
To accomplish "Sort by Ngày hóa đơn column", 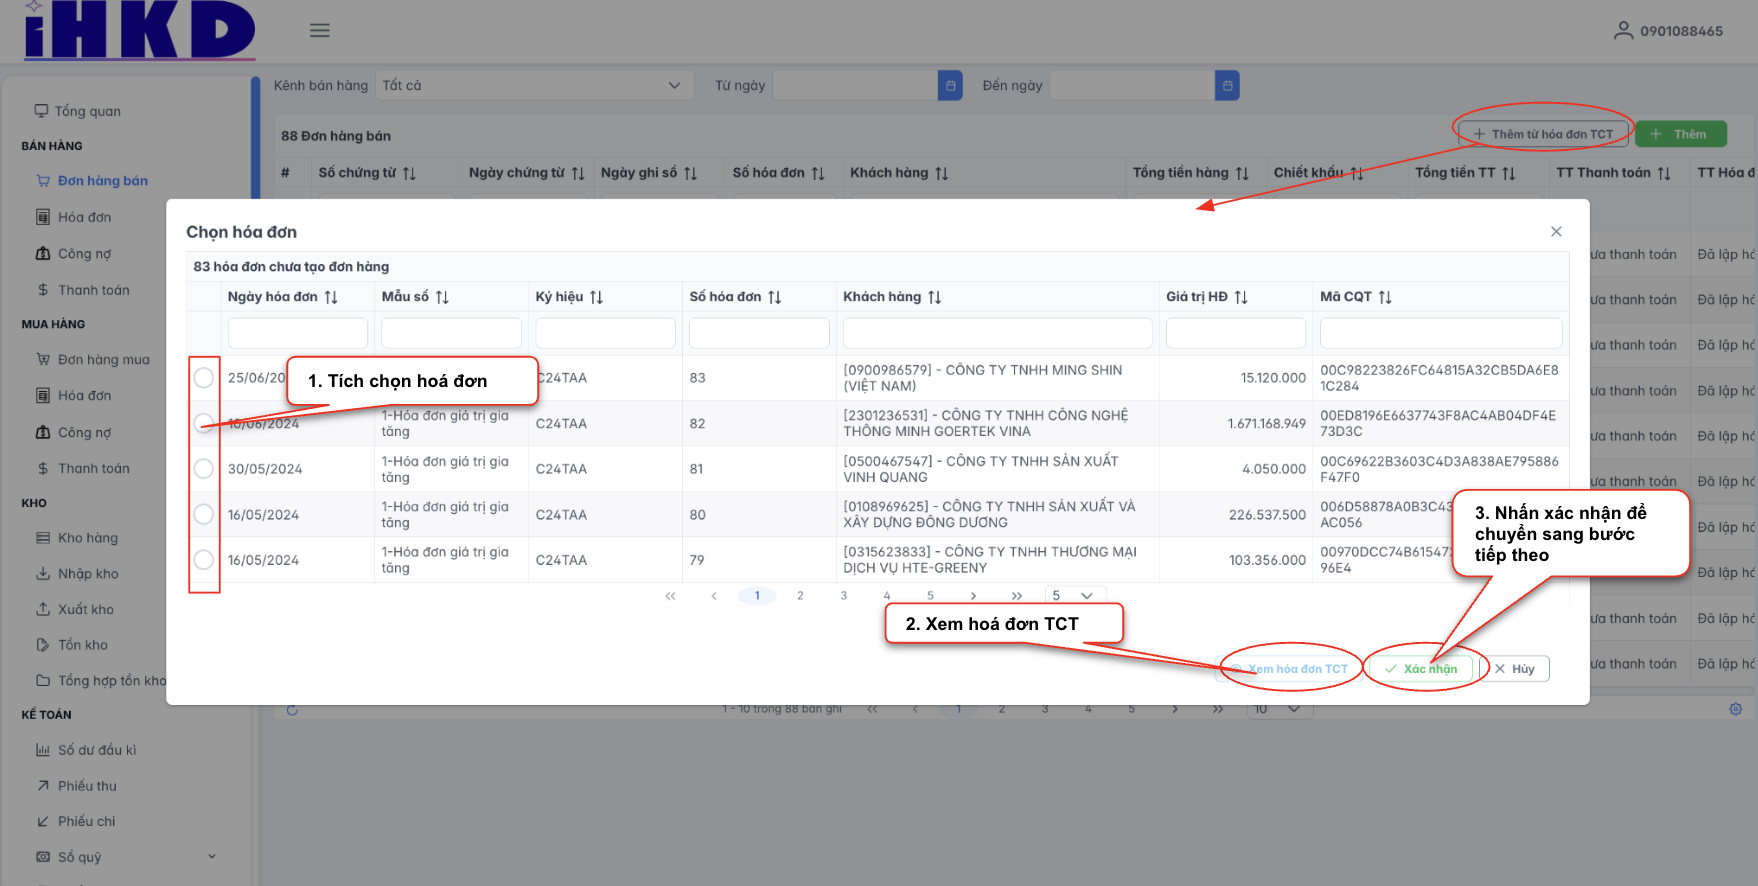I will [331, 298].
